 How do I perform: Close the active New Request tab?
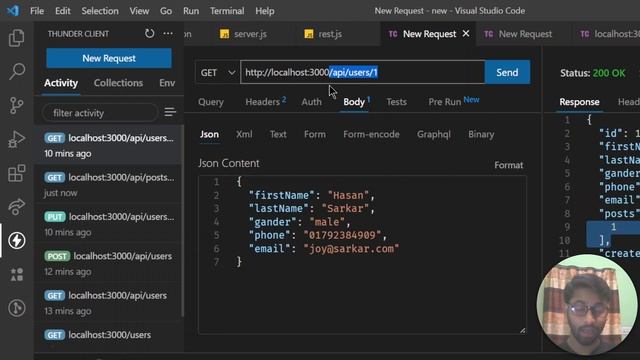coord(466,34)
